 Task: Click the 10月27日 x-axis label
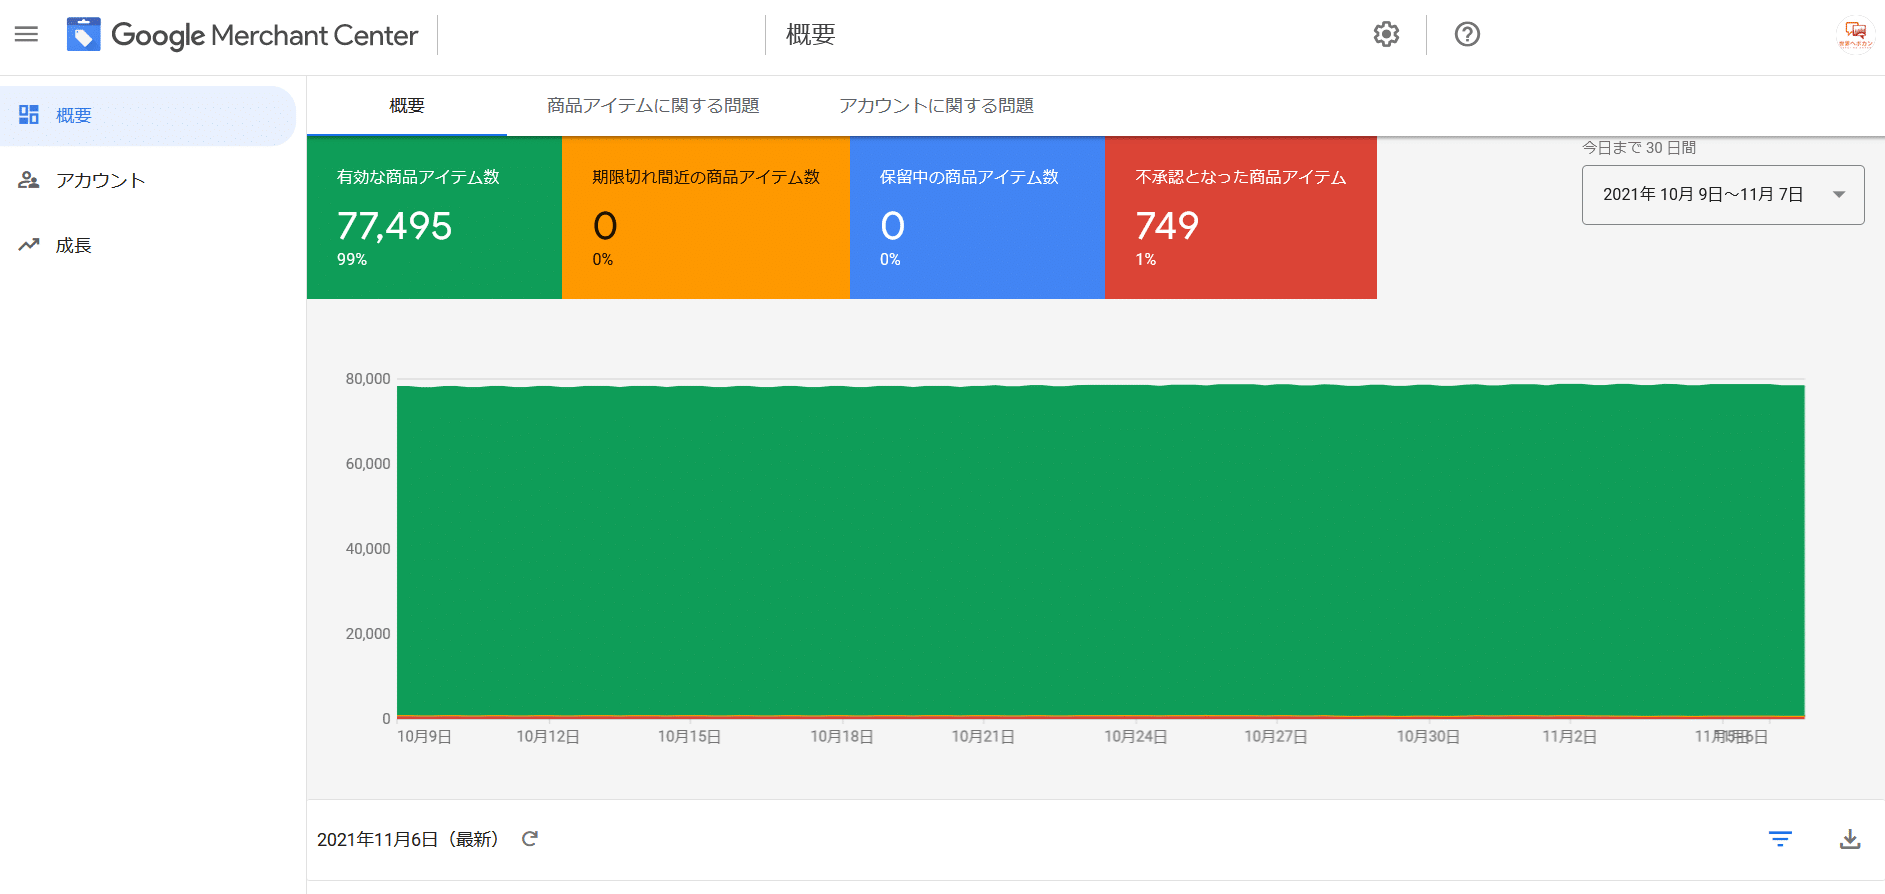pos(1276,737)
